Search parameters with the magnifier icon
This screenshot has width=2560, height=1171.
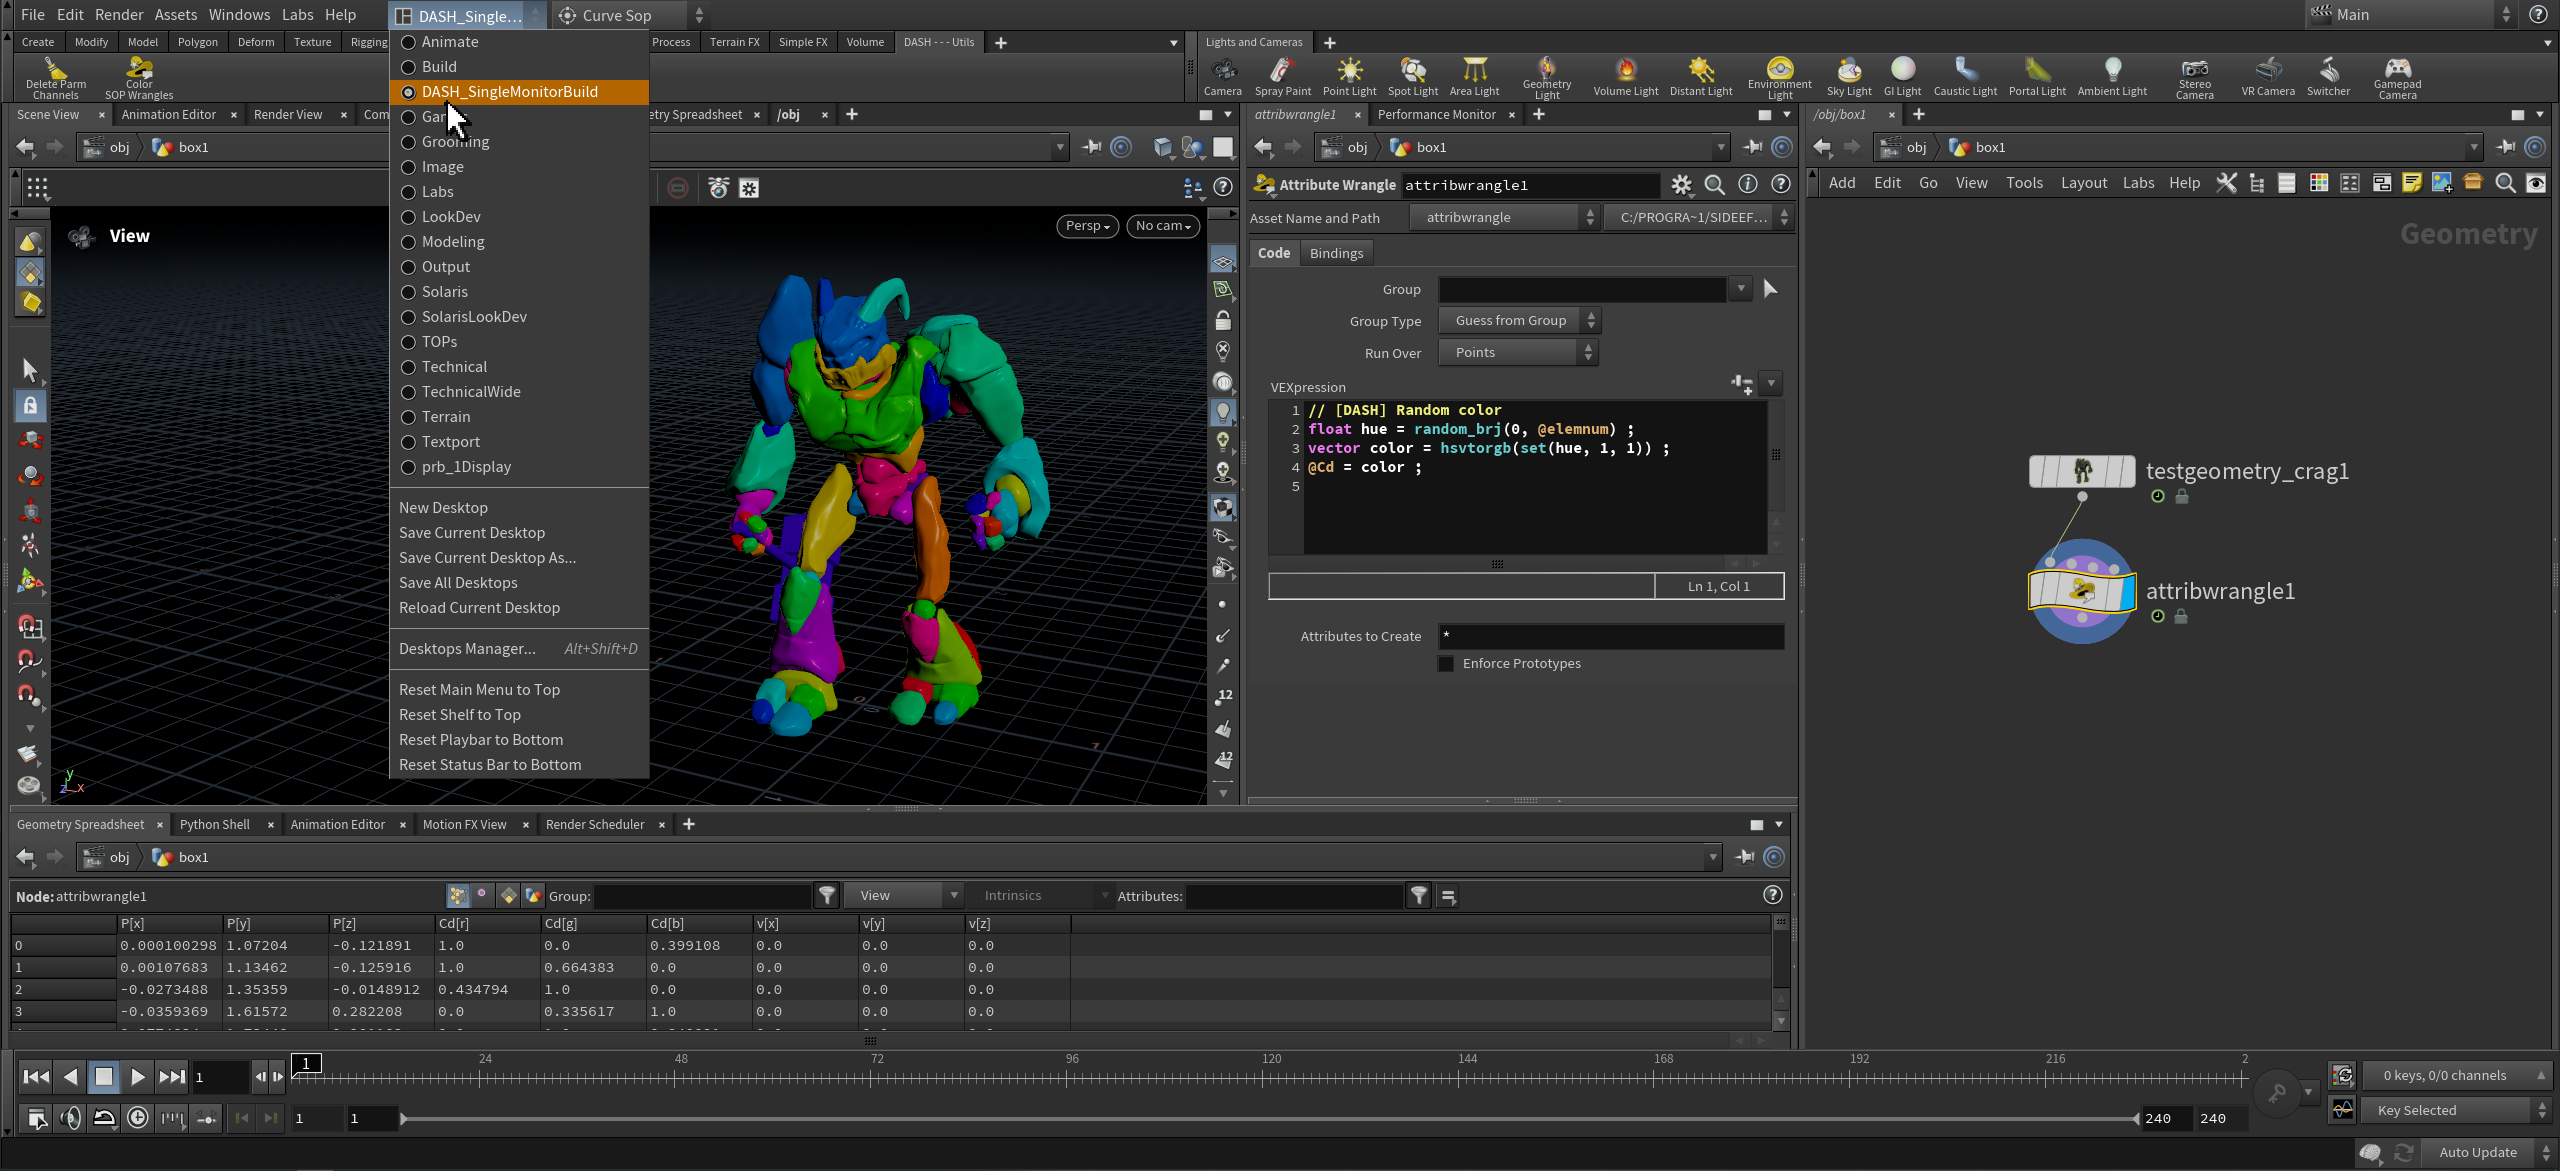pos(1714,185)
